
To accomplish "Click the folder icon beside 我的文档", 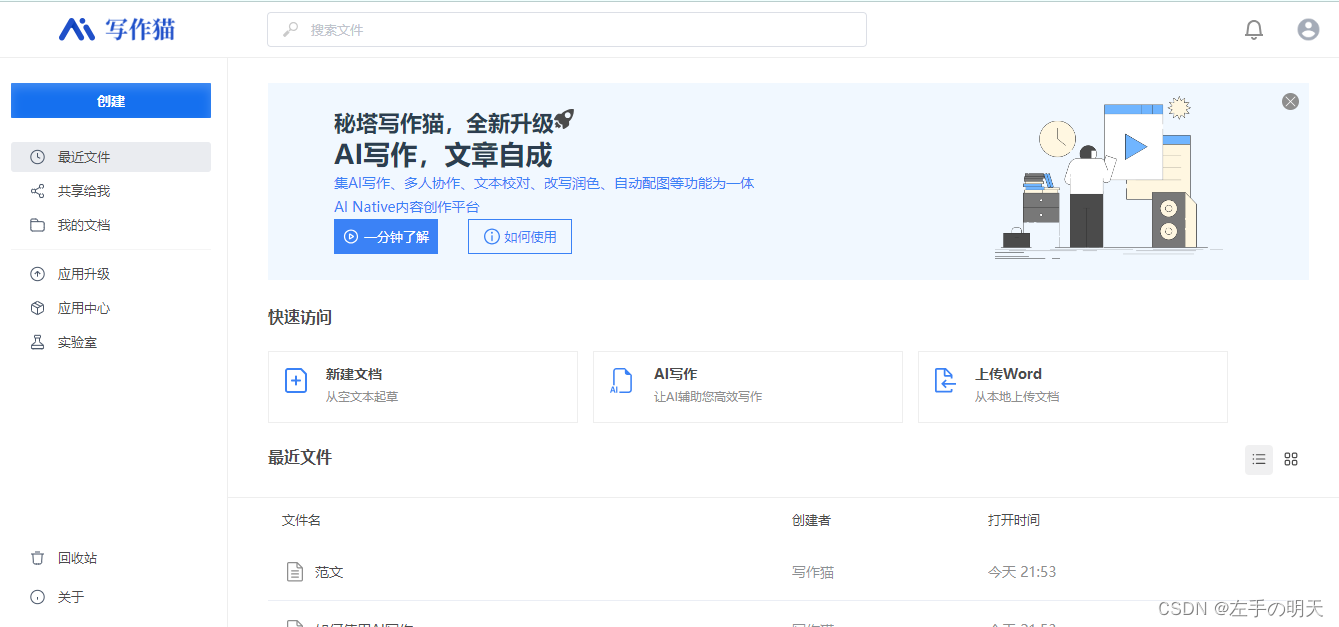I will 38,225.
